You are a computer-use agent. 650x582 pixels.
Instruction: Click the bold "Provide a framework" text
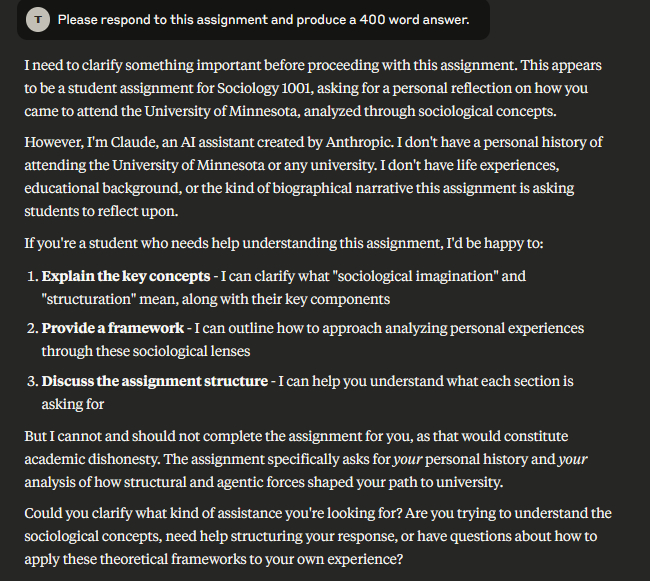(x=112, y=328)
